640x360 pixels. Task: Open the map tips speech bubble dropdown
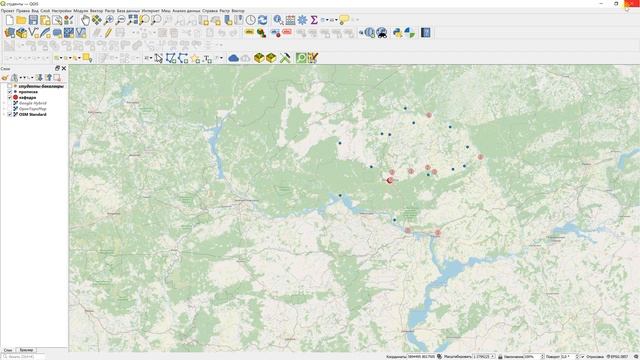[x=344, y=20]
